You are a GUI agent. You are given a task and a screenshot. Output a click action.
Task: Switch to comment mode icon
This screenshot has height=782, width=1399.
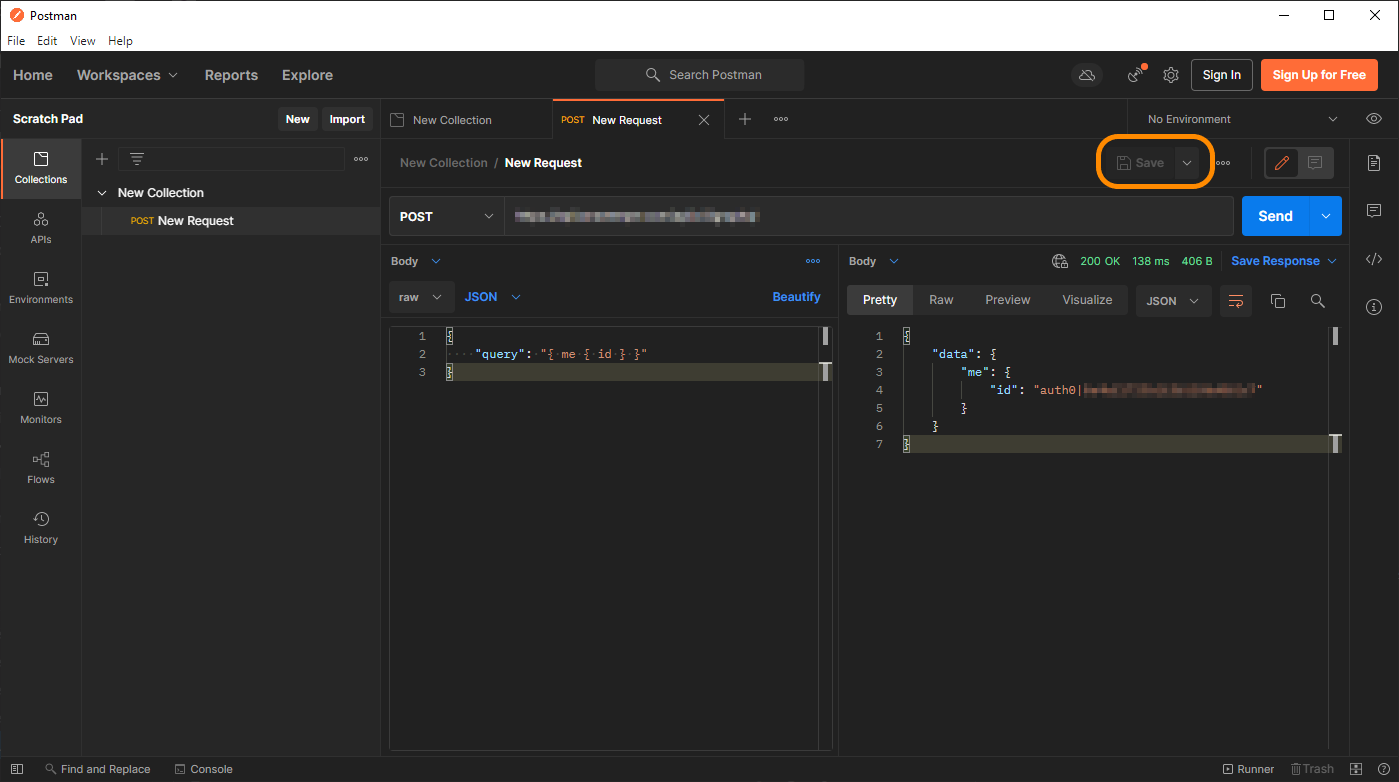coord(1315,163)
